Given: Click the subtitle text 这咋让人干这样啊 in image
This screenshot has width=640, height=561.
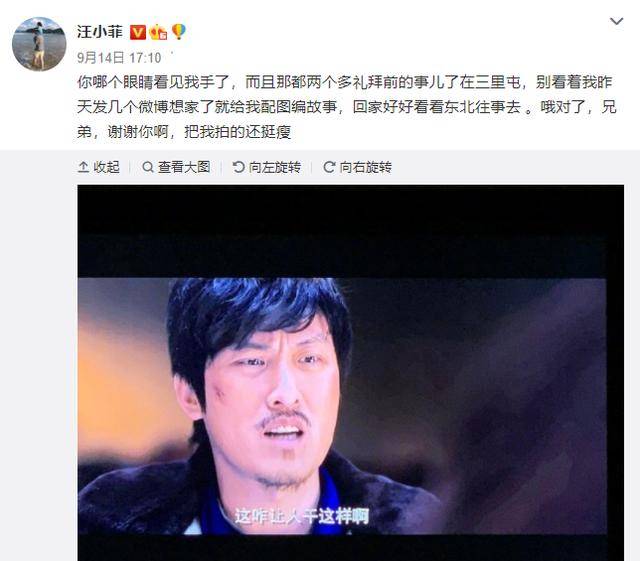Looking at the screenshot, I should pyautogui.click(x=302, y=516).
